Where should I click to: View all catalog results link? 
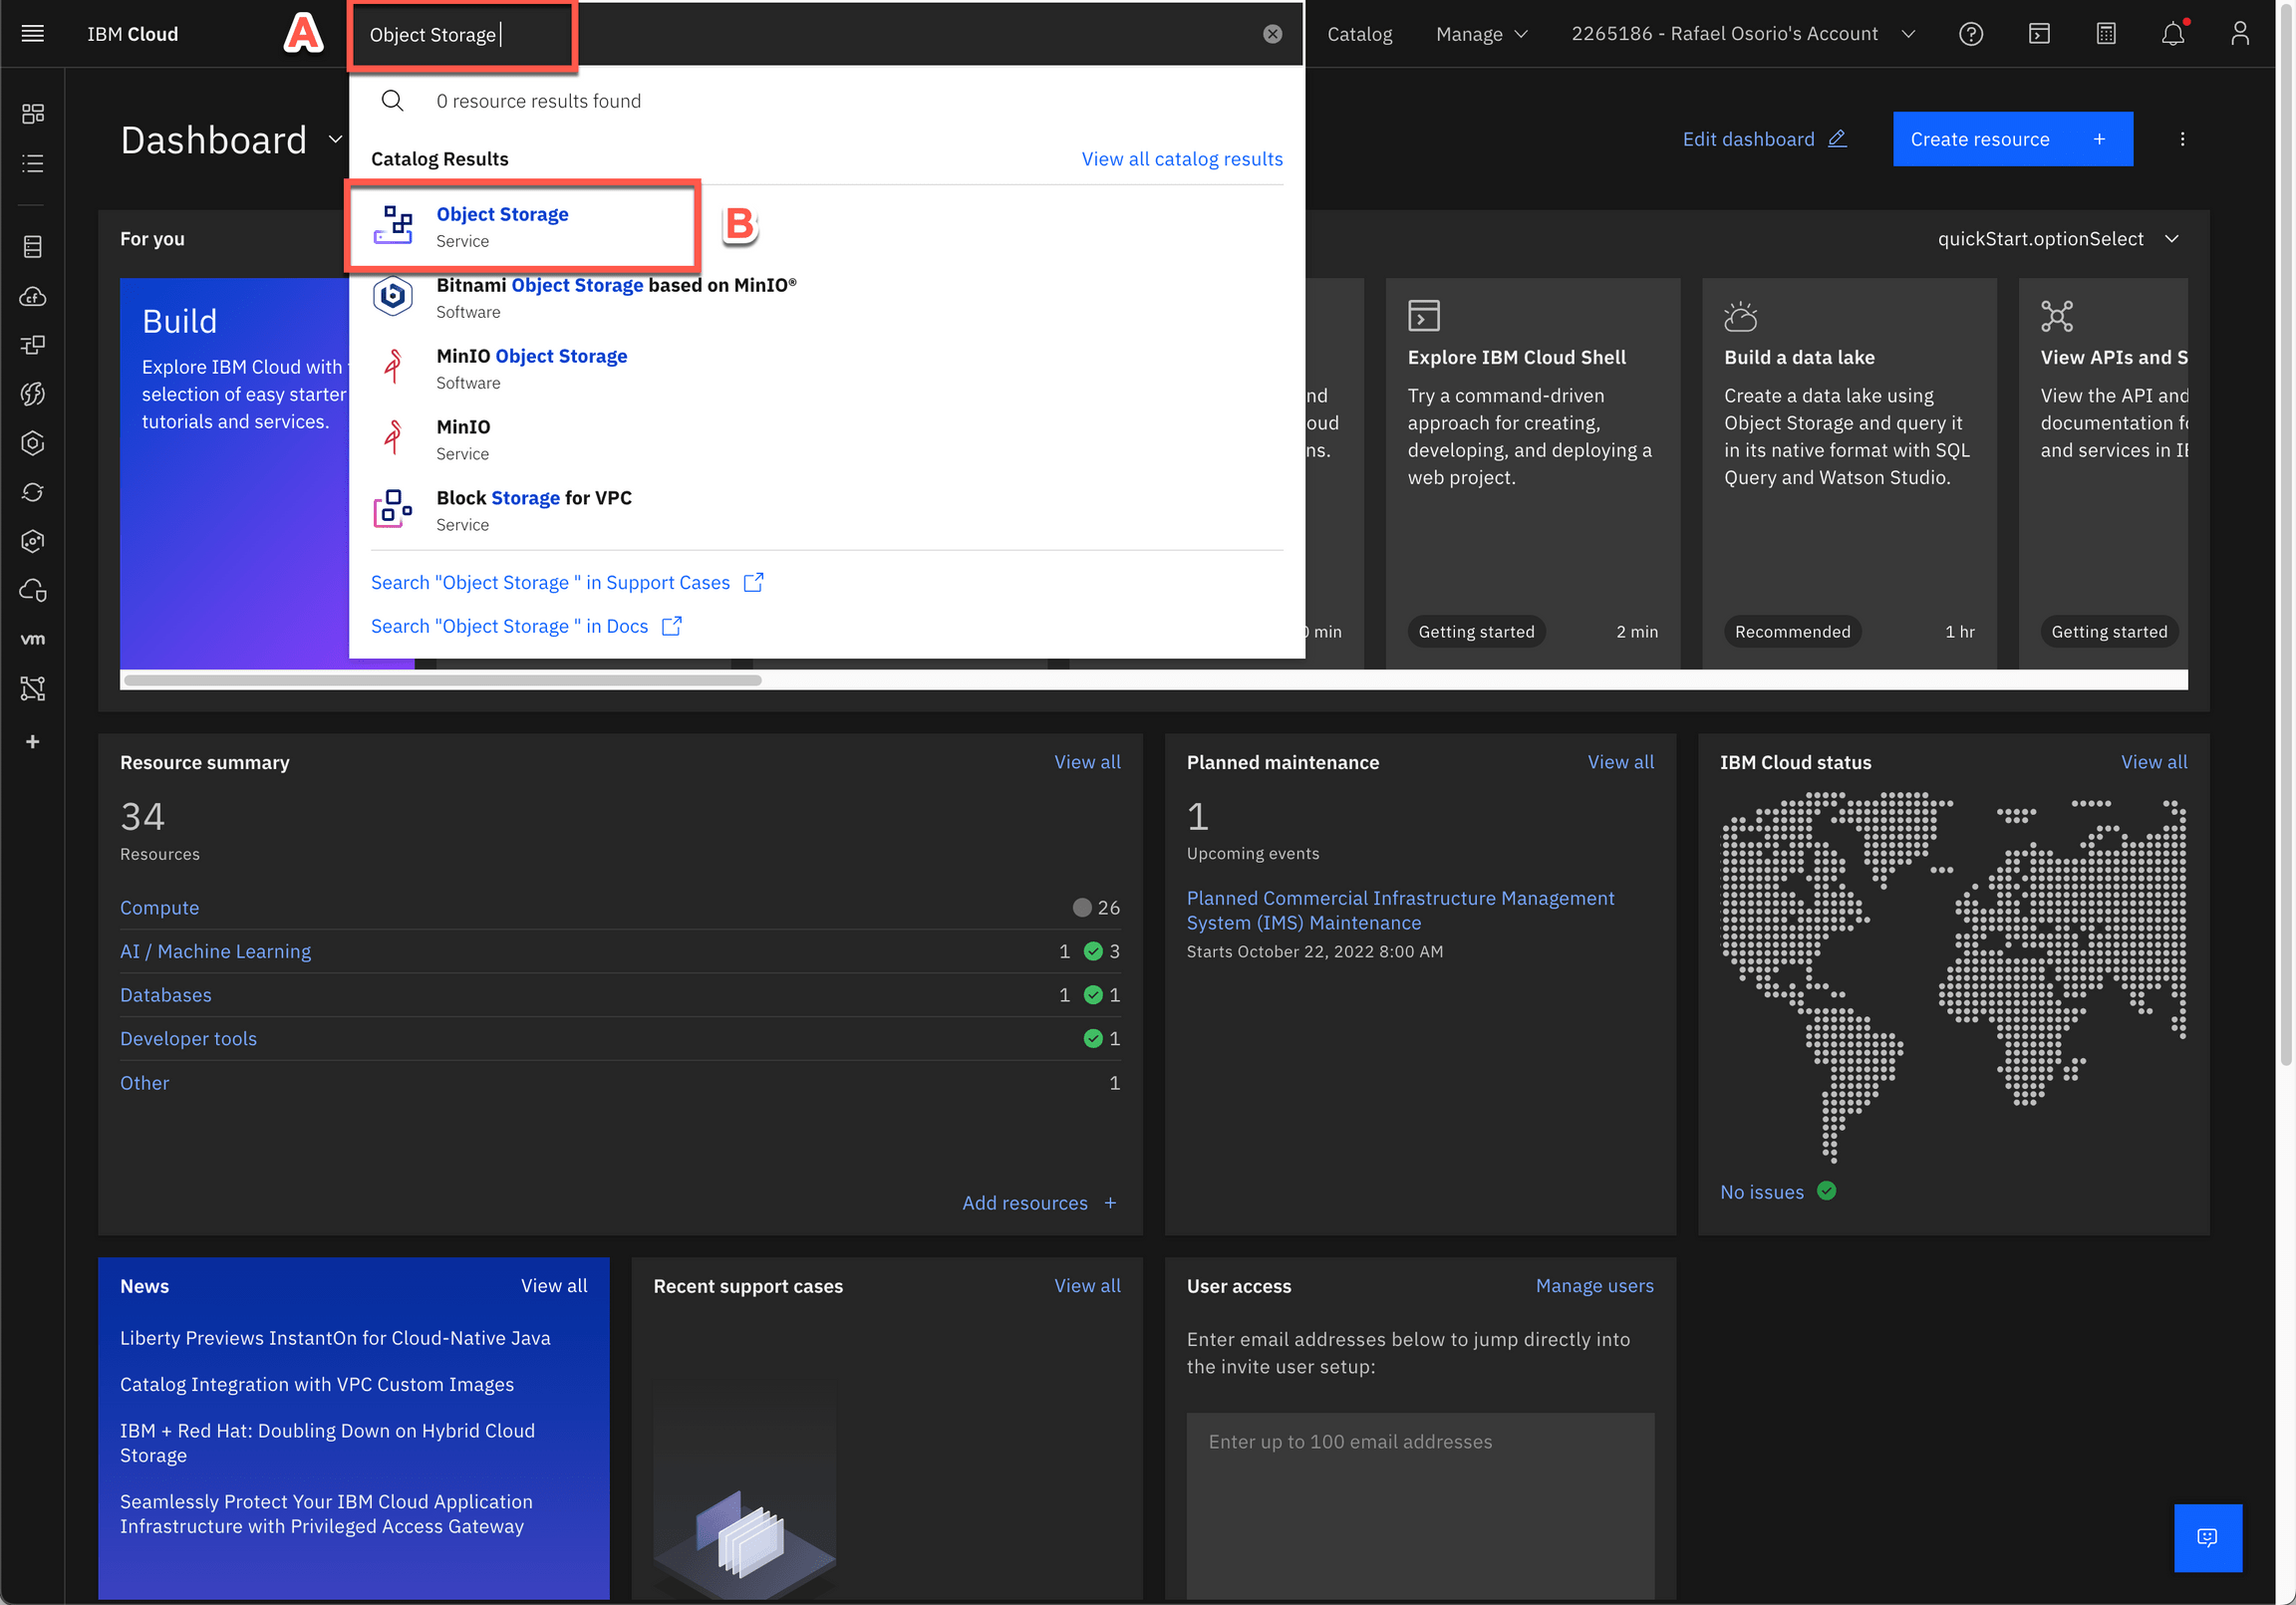click(x=1181, y=158)
